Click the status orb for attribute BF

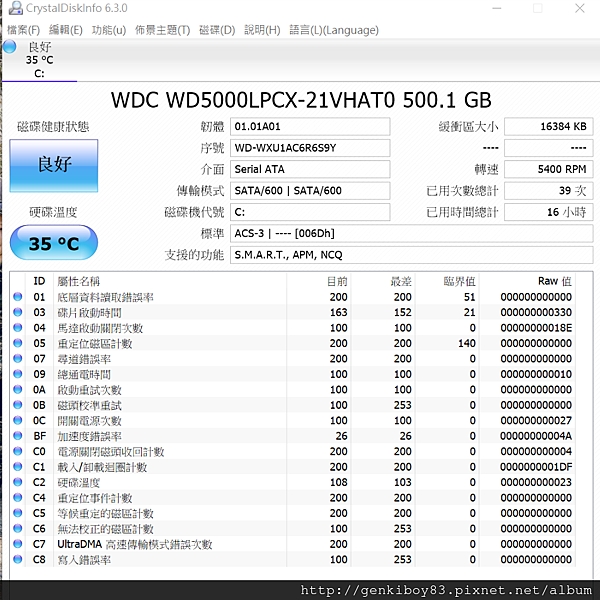(x=18, y=435)
